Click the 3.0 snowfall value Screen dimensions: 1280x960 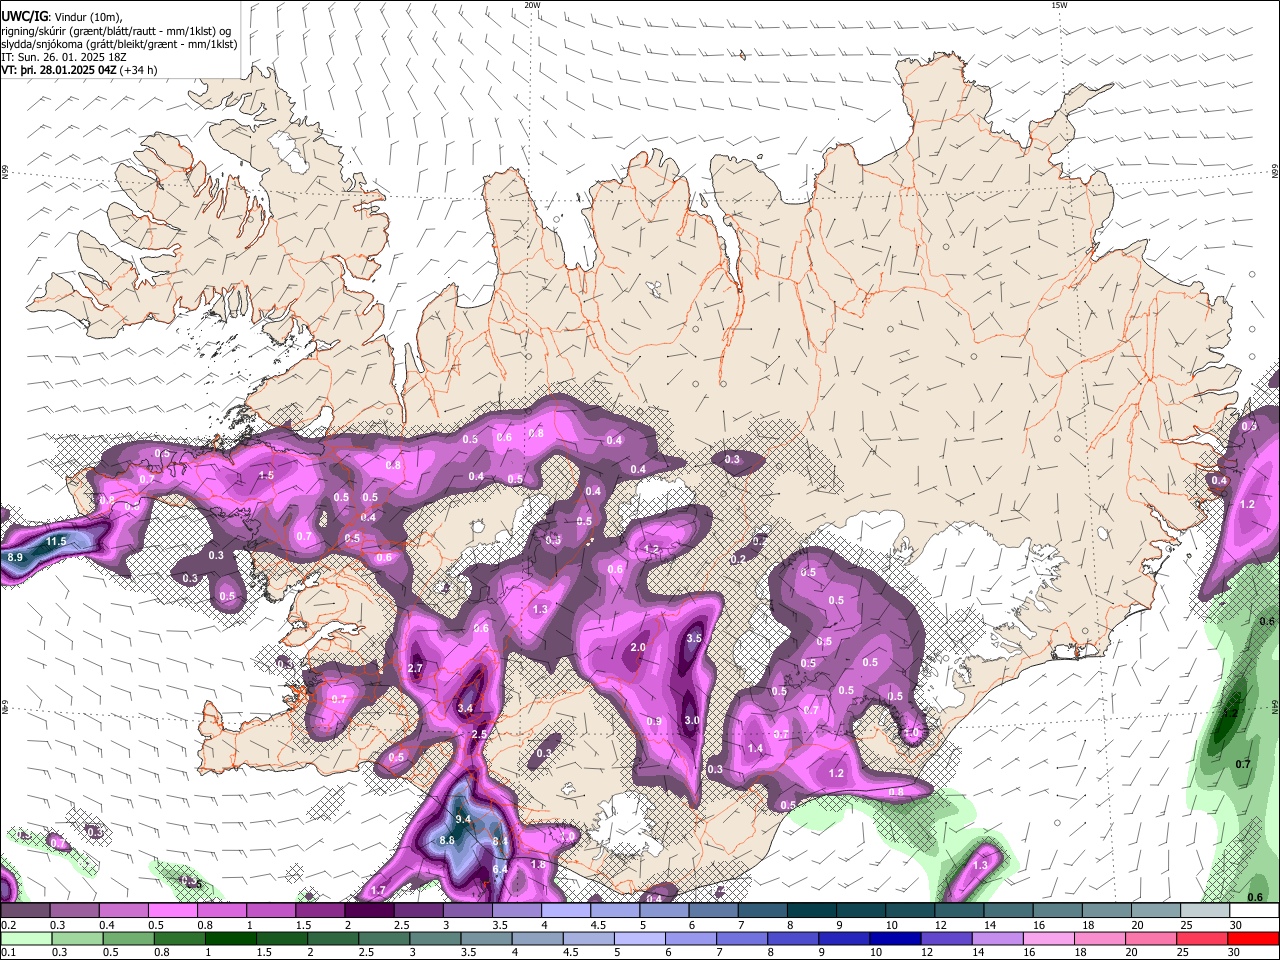click(x=691, y=720)
